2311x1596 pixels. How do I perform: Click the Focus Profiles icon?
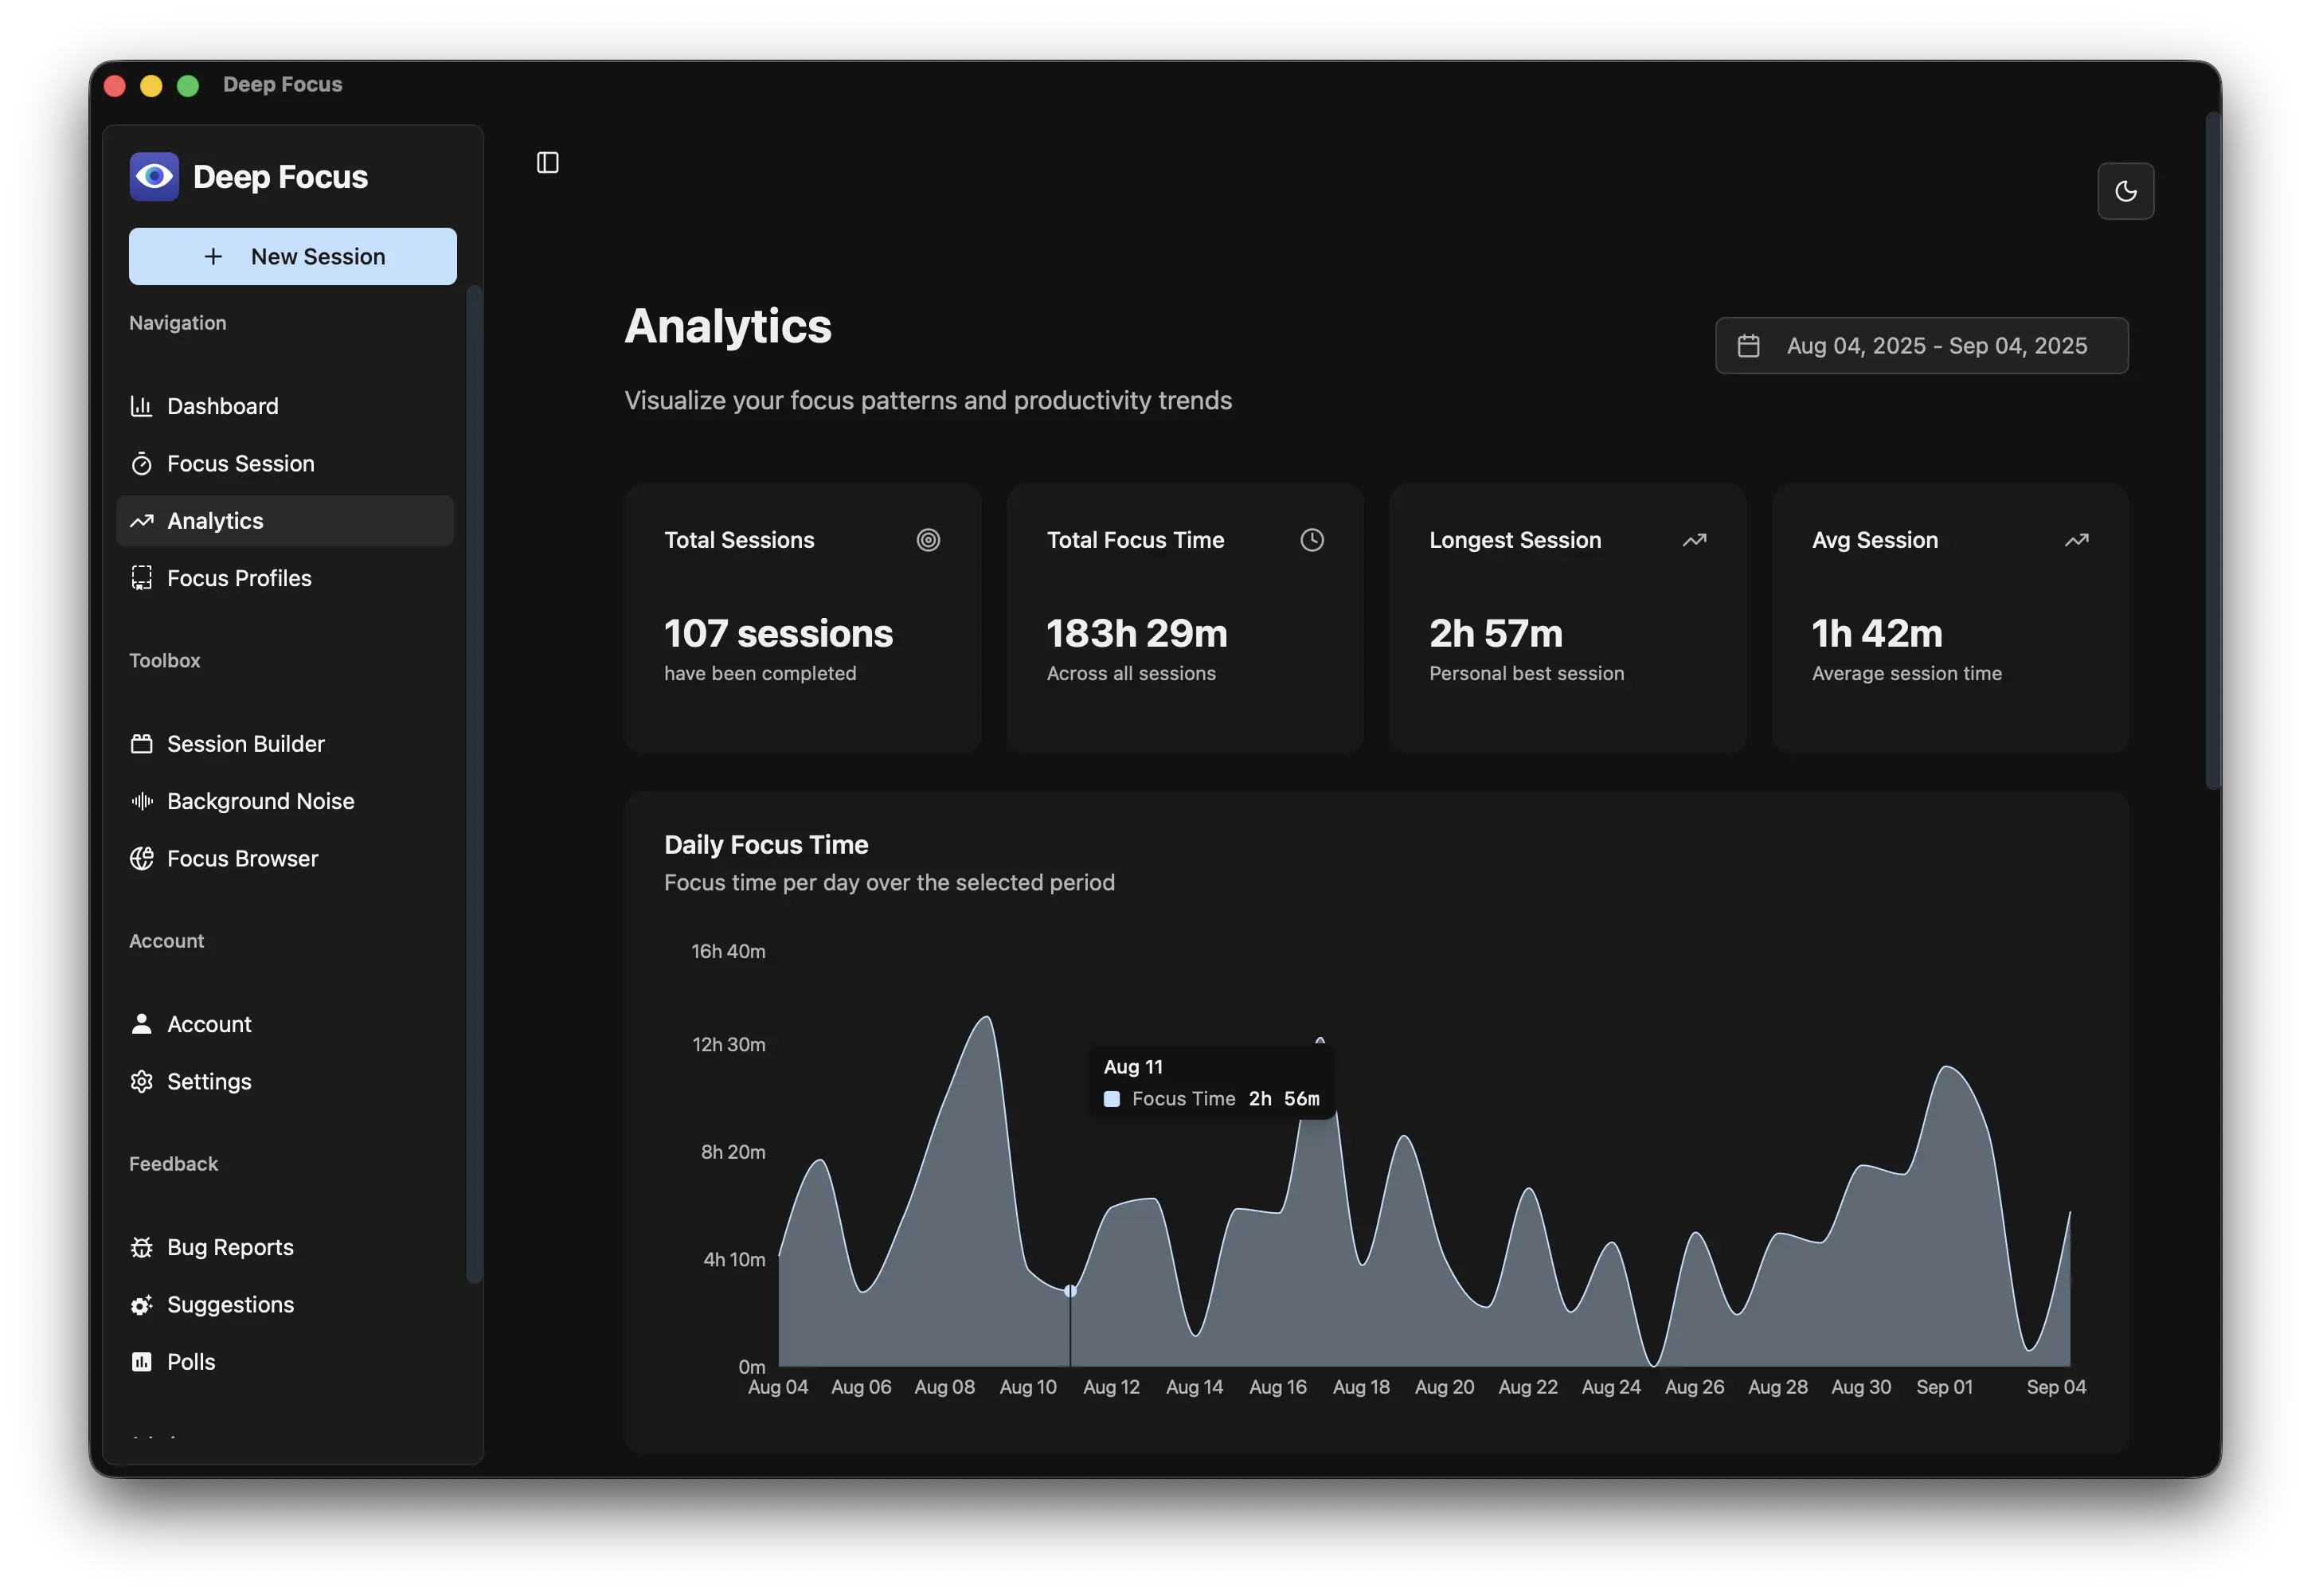click(x=142, y=578)
